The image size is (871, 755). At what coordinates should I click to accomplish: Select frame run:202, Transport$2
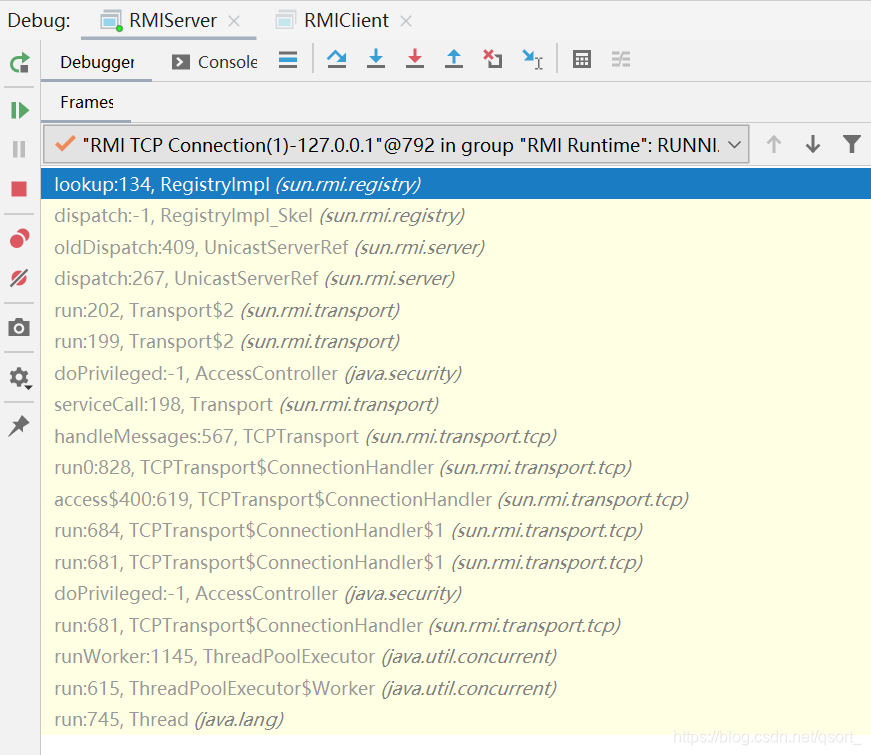coord(455,310)
